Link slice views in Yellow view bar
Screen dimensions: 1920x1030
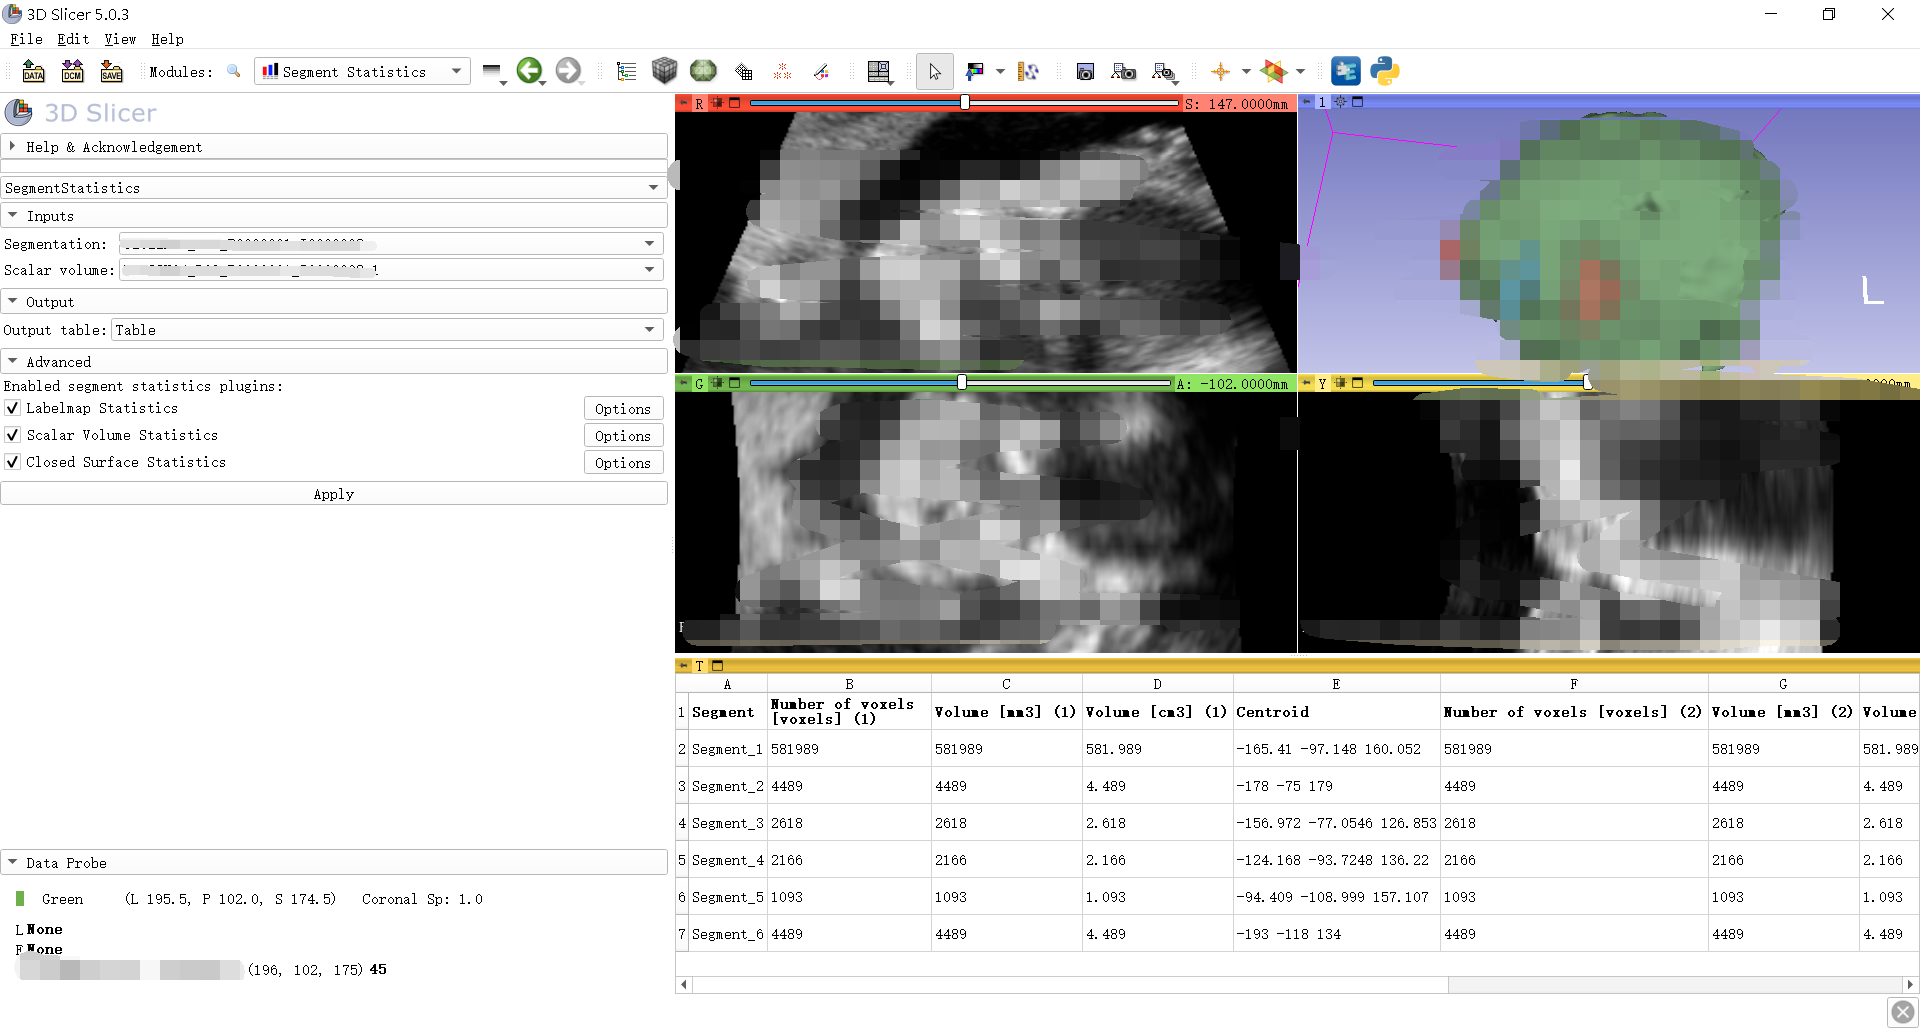coord(1340,383)
